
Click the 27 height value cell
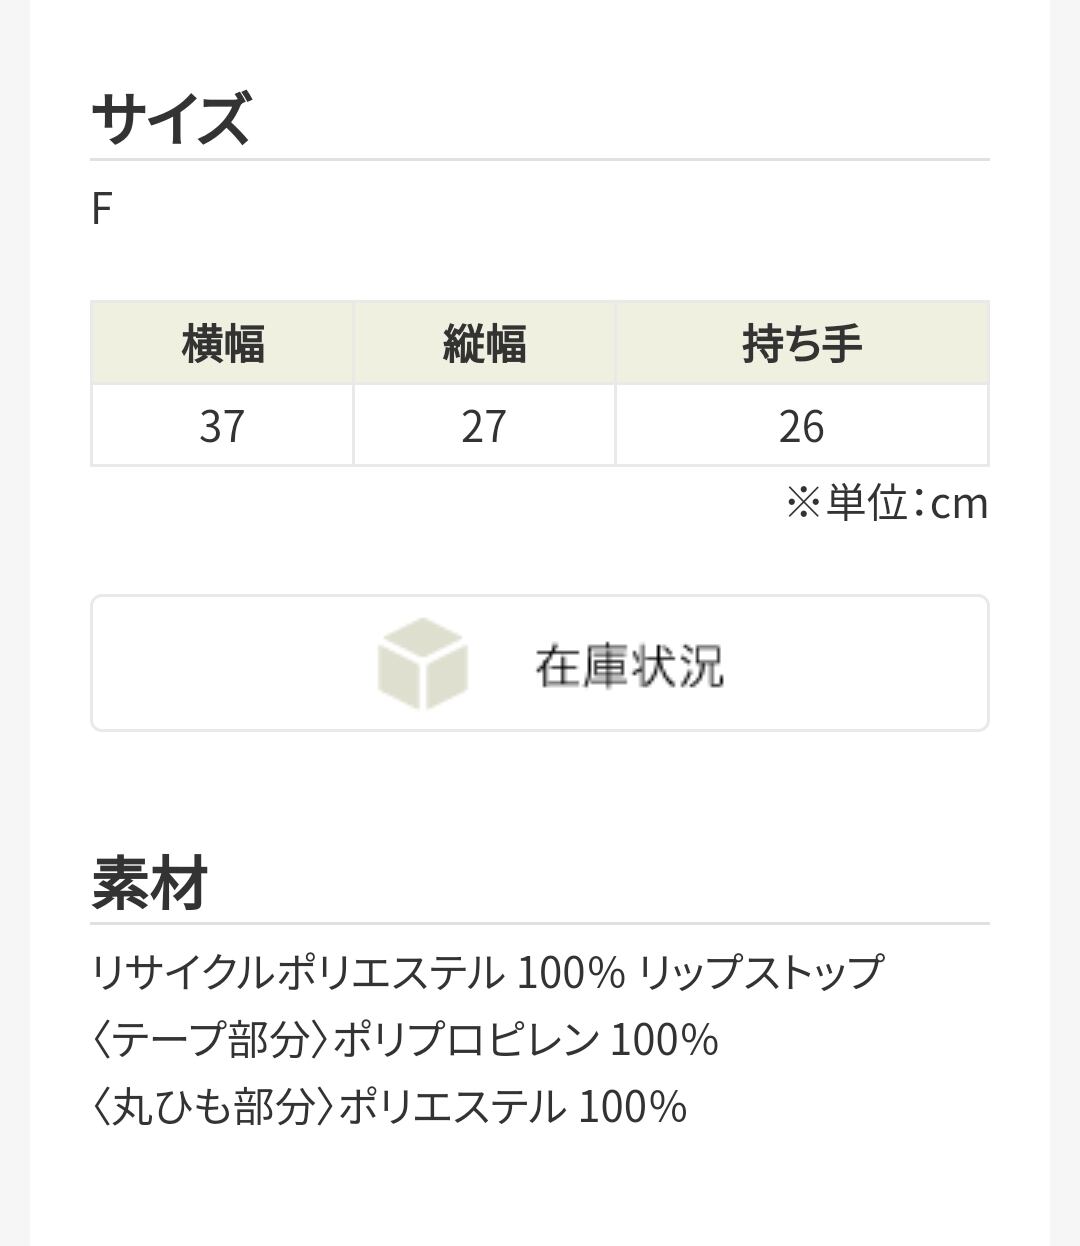(x=484, y=426)
